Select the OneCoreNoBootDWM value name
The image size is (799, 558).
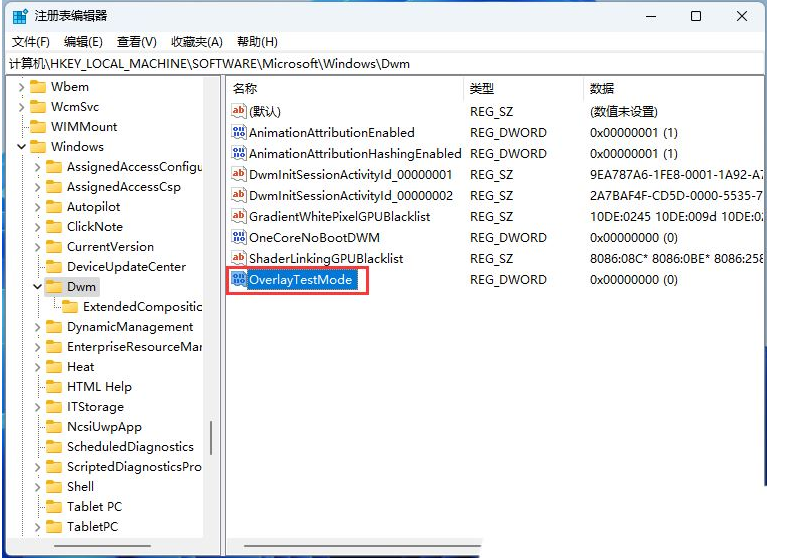314,237
